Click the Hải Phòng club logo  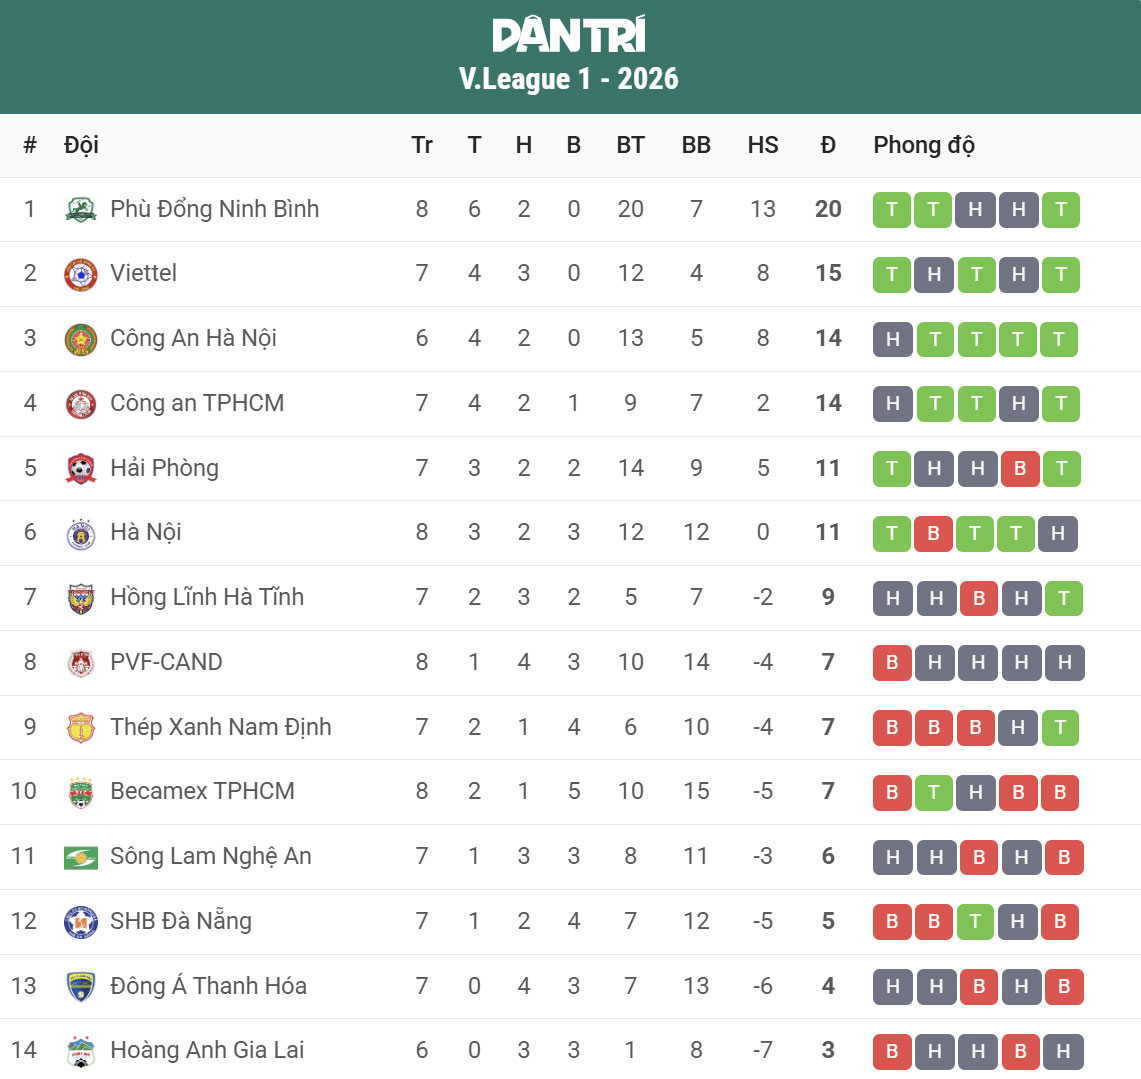click(81, 468)
